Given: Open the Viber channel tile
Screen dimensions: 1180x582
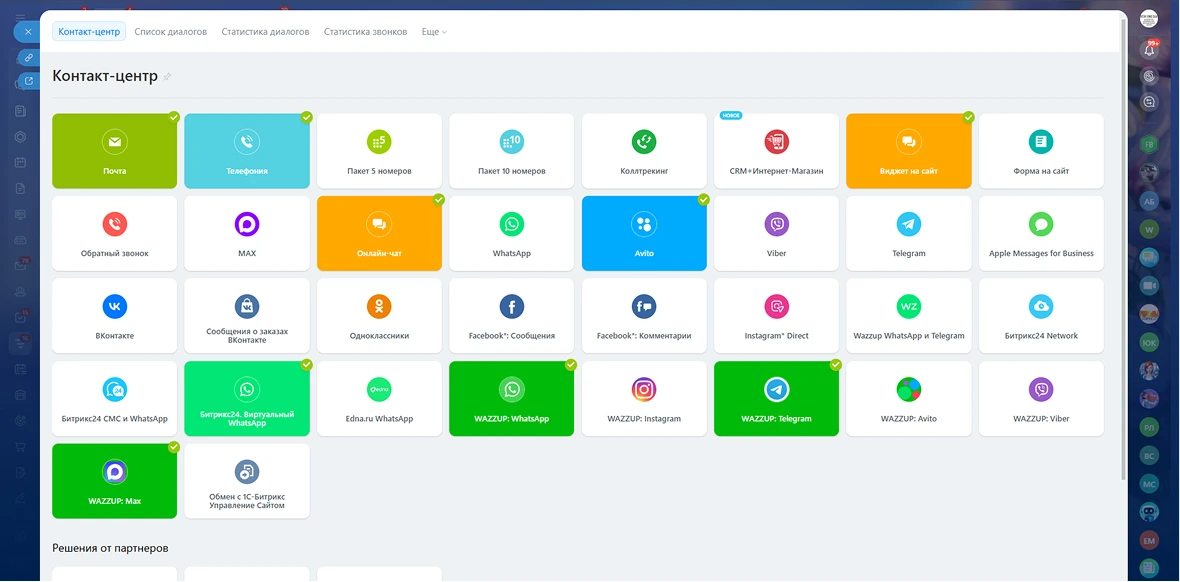Looking at the screenshot, I should (776, 233).
